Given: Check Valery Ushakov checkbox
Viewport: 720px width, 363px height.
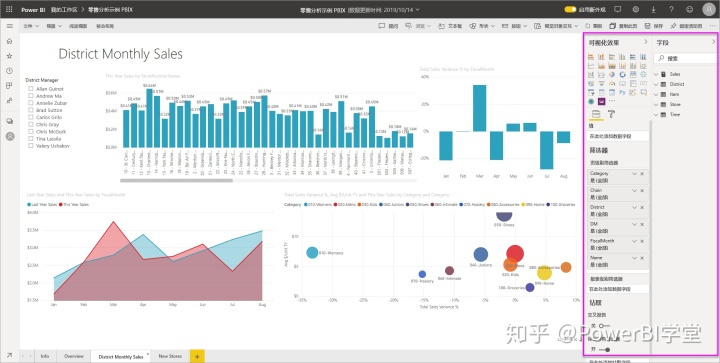Looking at the screenshot, I should (x=30, y=146).
